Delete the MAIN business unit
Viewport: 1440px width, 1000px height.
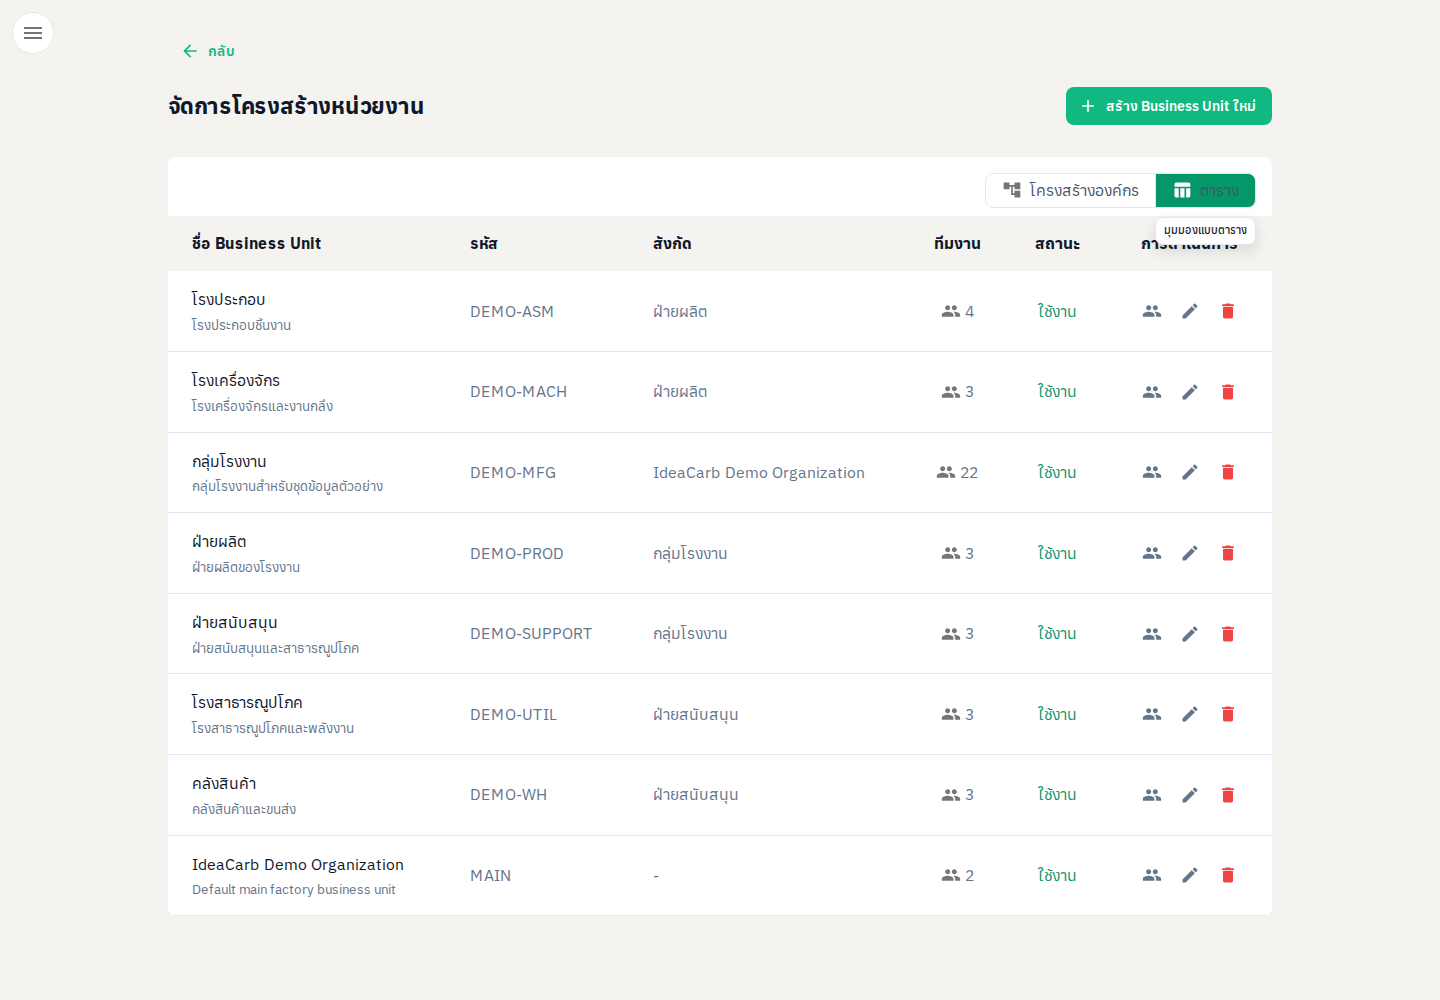[x=1228, y=875]
